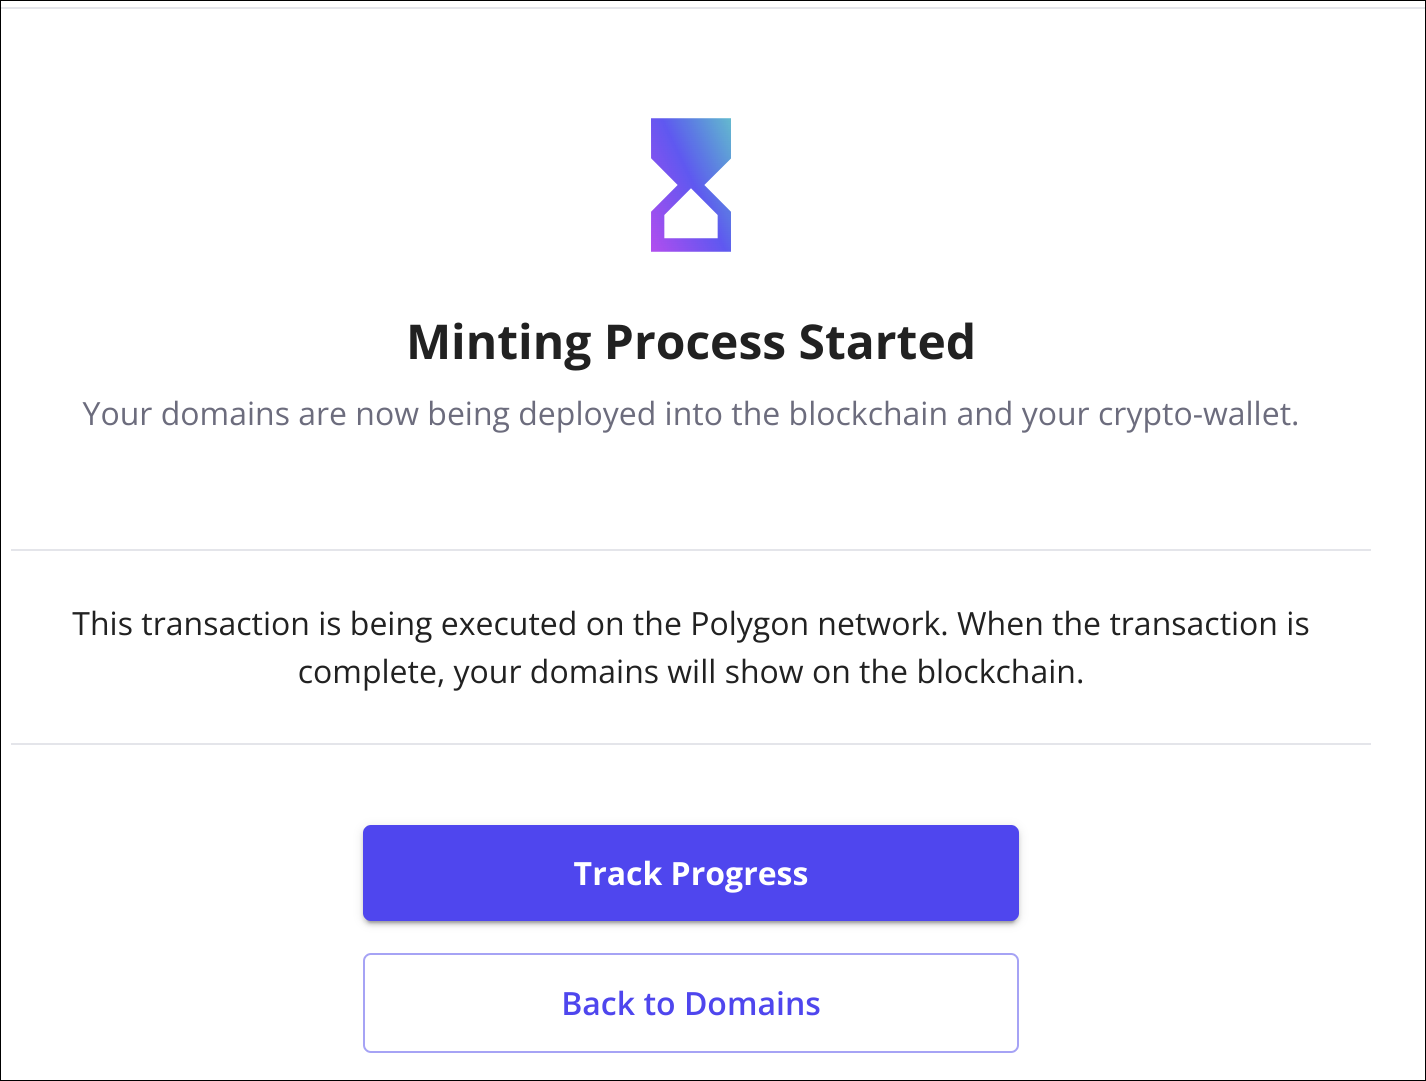Click the purple hourglass icon
Screen dimensions: 1426x1081
click(x=691, y=185)
